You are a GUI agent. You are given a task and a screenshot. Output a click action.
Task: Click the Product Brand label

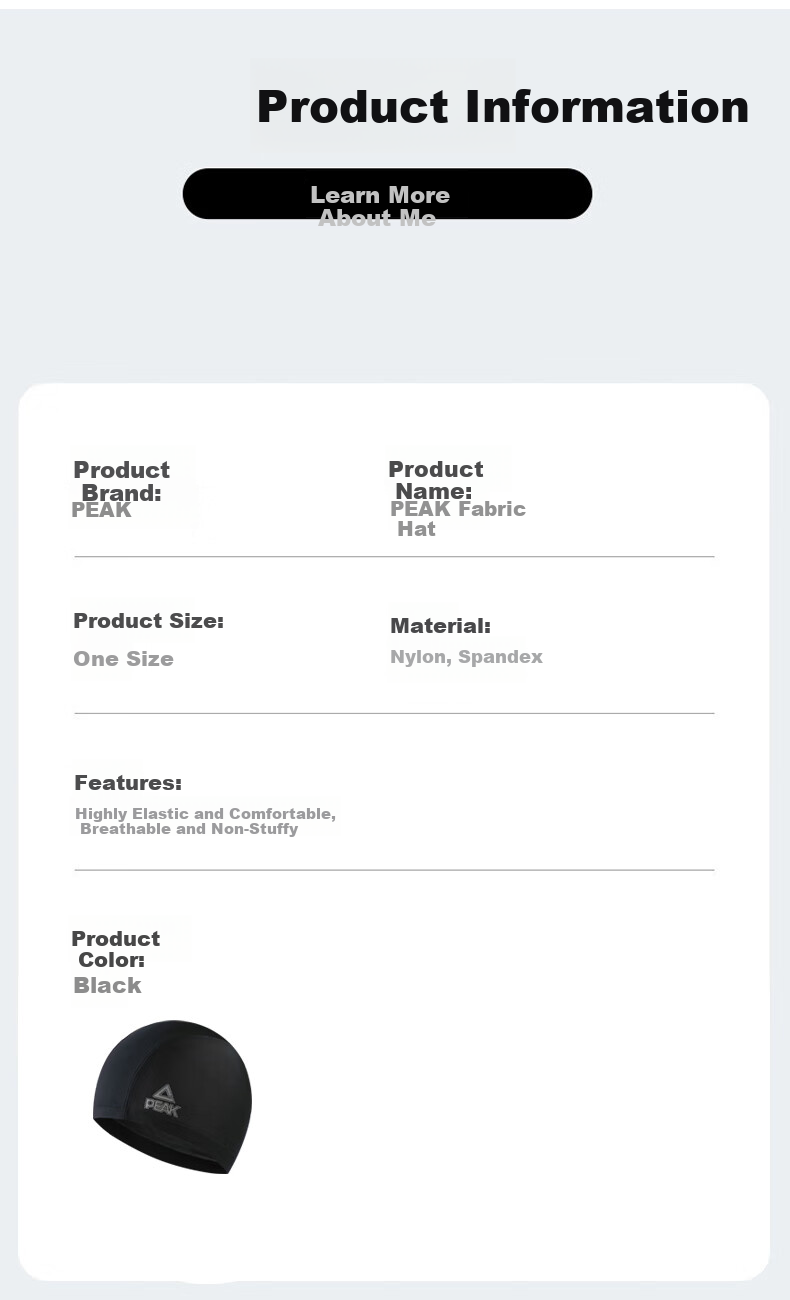(x=121, y=481)
